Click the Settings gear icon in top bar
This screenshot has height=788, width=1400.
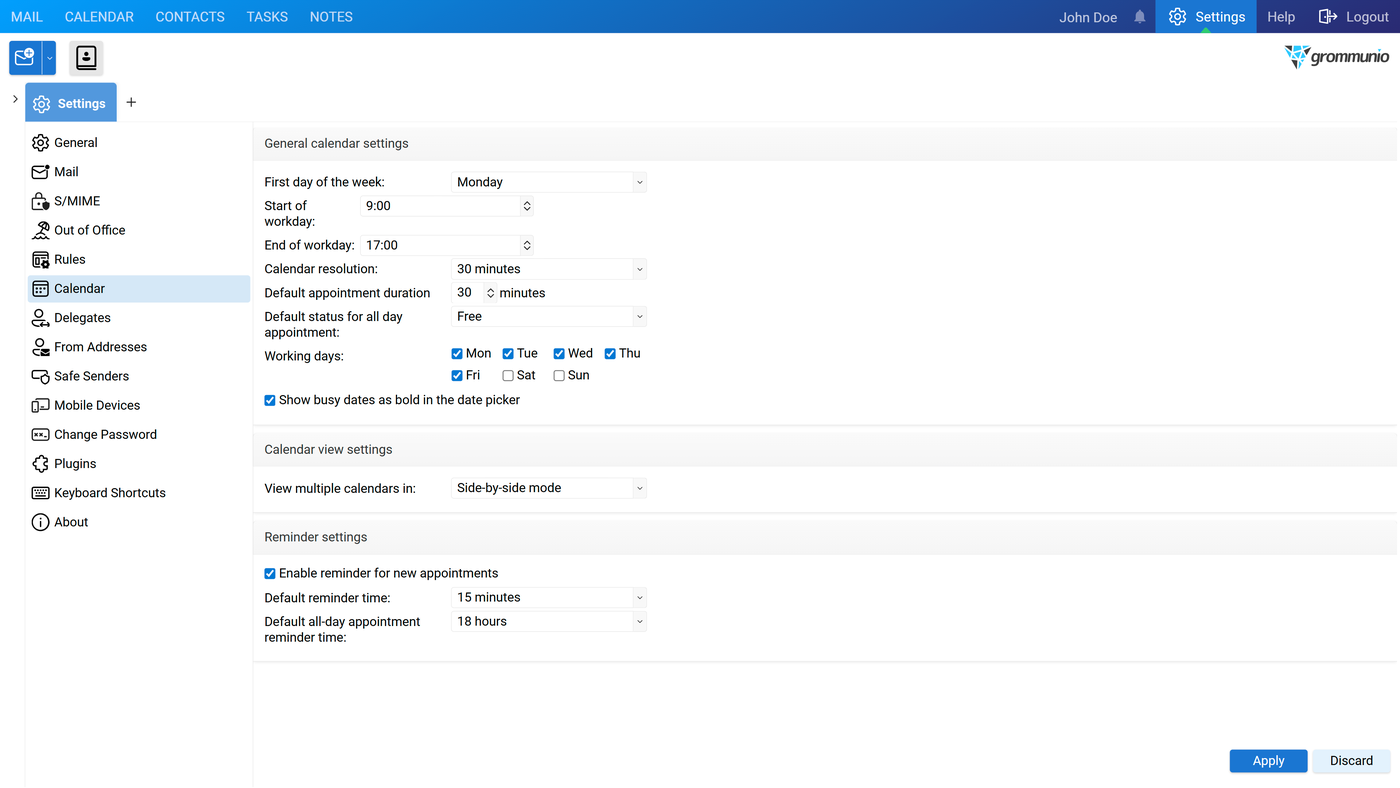(1178, 17)
